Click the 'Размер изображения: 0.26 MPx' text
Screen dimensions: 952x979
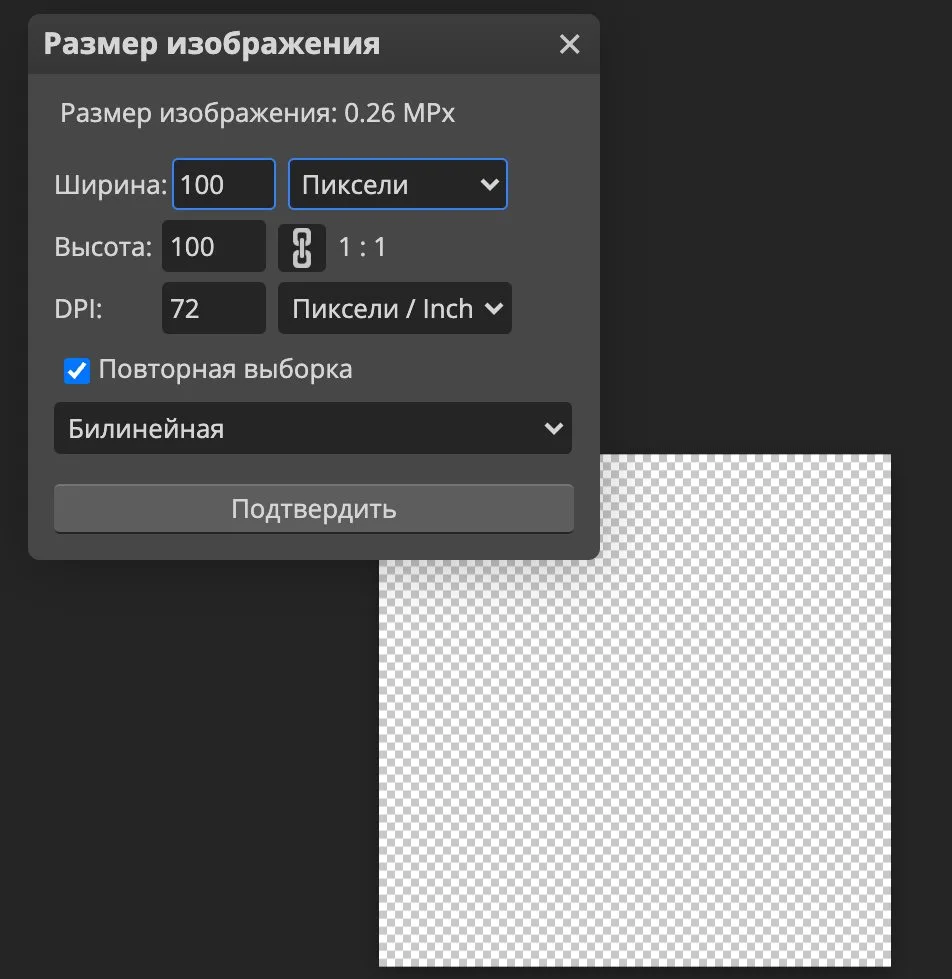[x=257, y=113]
